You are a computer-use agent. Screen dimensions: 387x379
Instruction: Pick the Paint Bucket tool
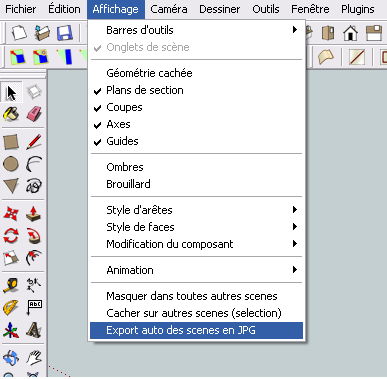[x=11, y=114]
